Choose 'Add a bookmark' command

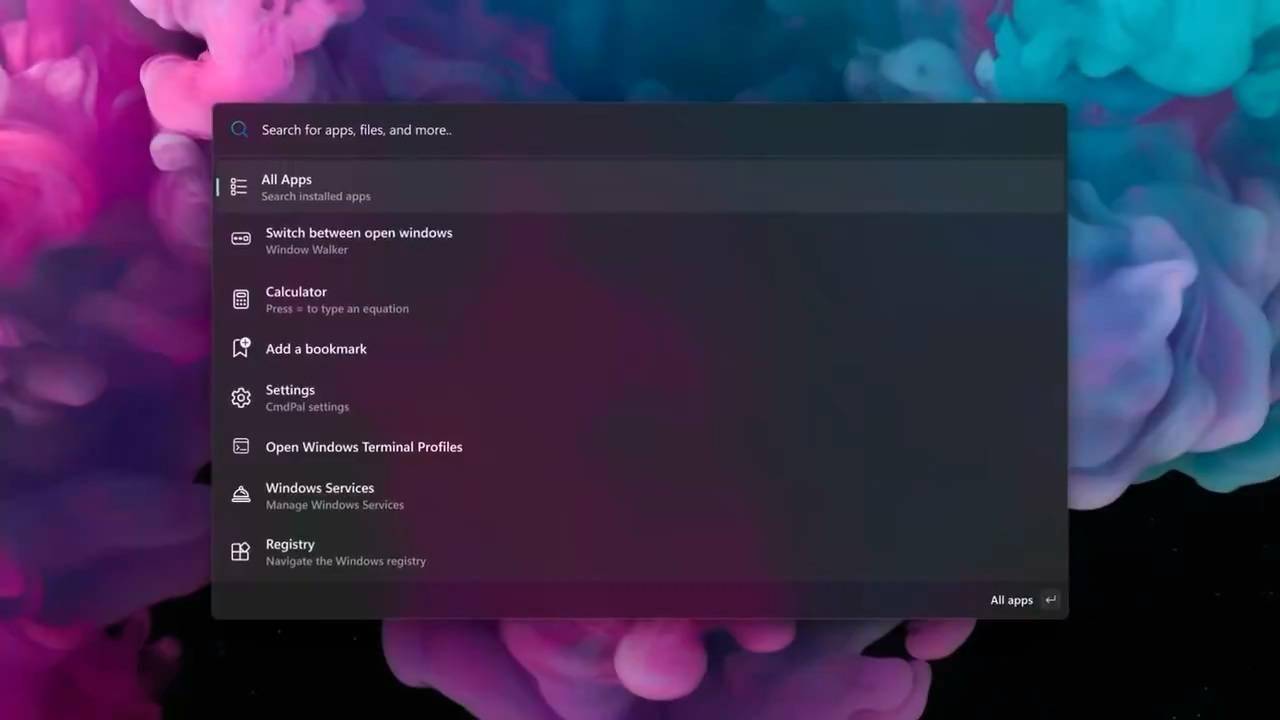316,349
